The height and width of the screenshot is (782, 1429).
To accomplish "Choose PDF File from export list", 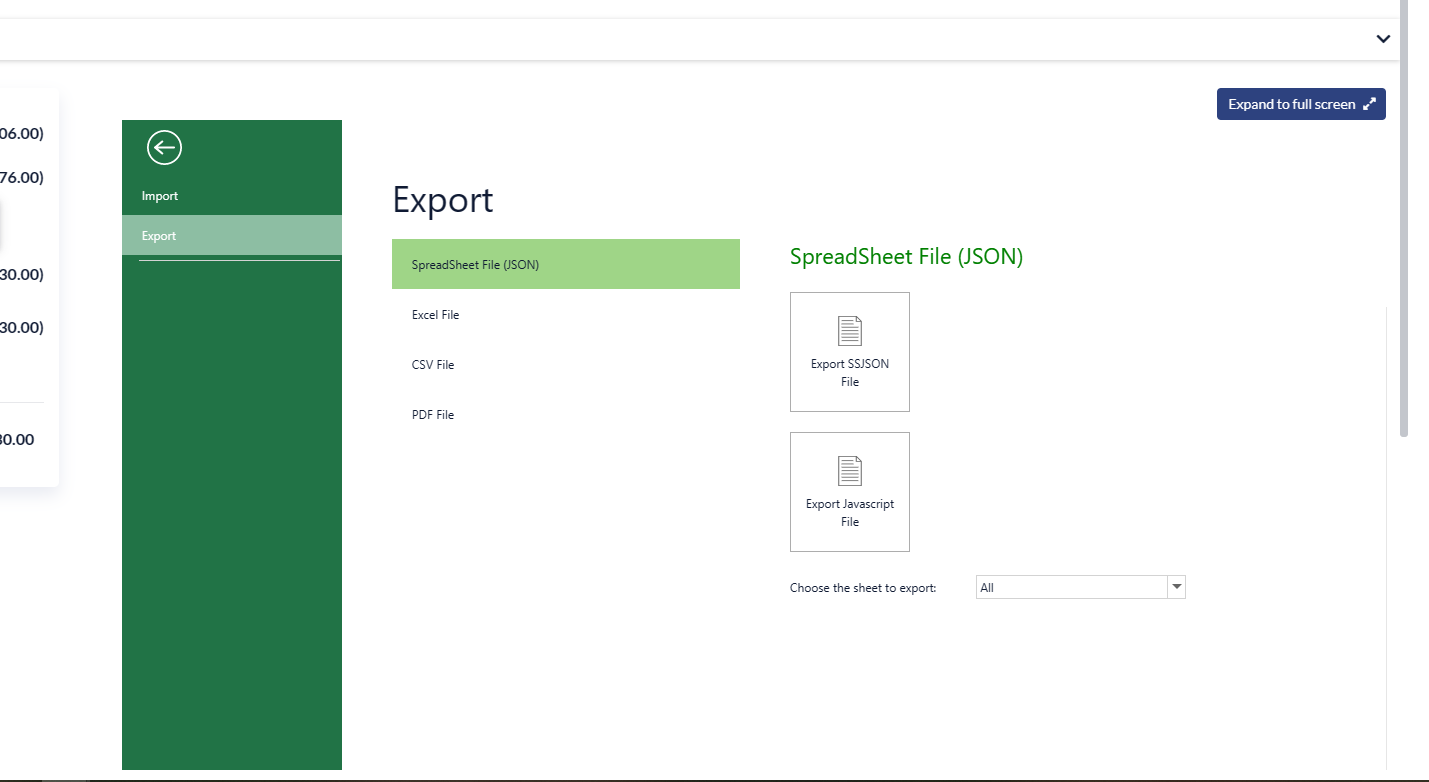I will 432,414.
